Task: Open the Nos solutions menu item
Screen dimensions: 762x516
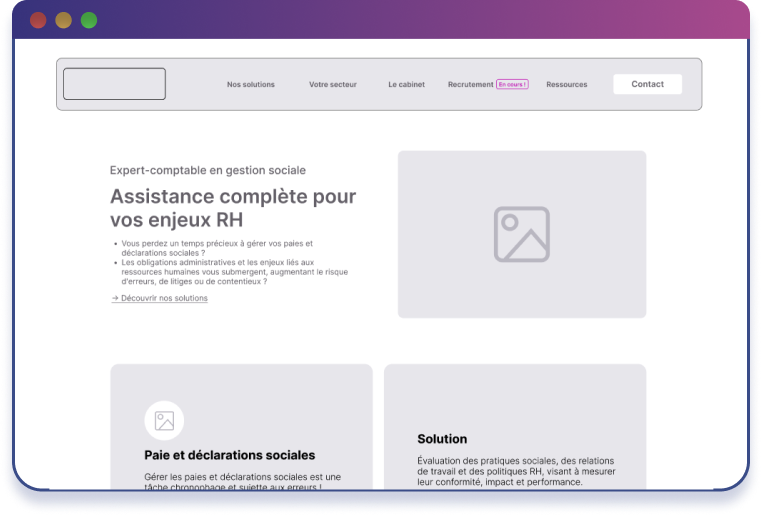Action: pyautogui.click(x=251, y=85)
